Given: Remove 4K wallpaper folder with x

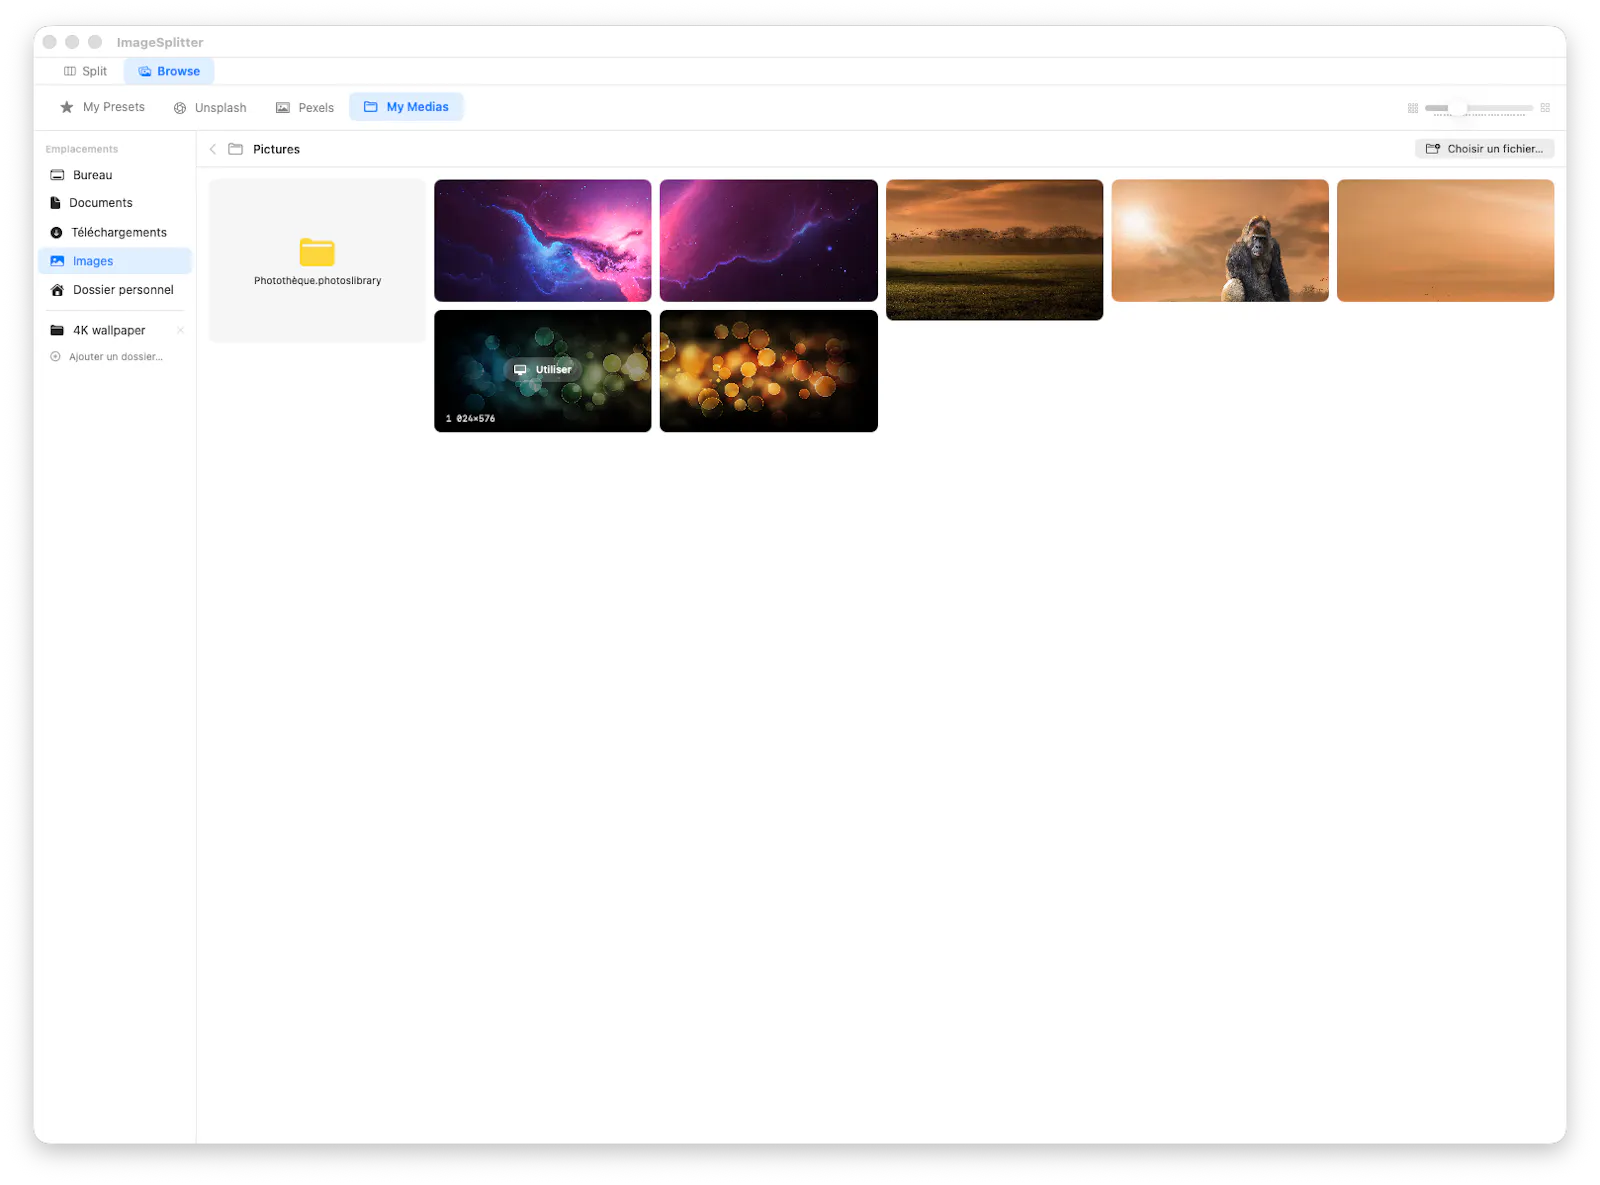Looking at the screenshot, I should (180, 330).
